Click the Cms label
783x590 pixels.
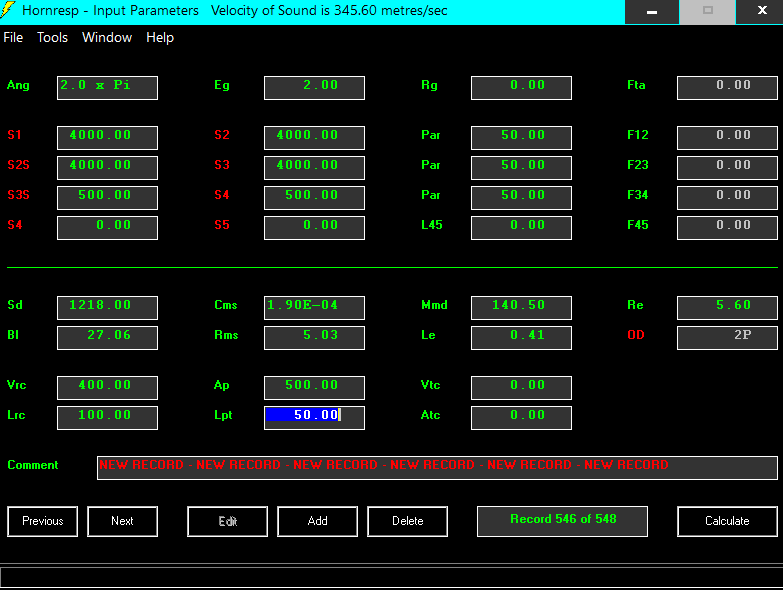(226, 305)
